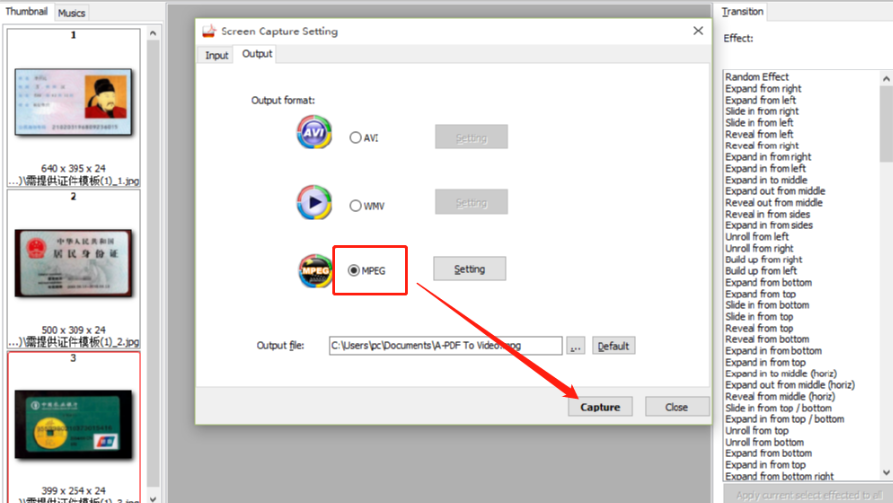Viewport: 893px width, 503px height.
Task: Select the MPEG radio button
Action: 354,271
